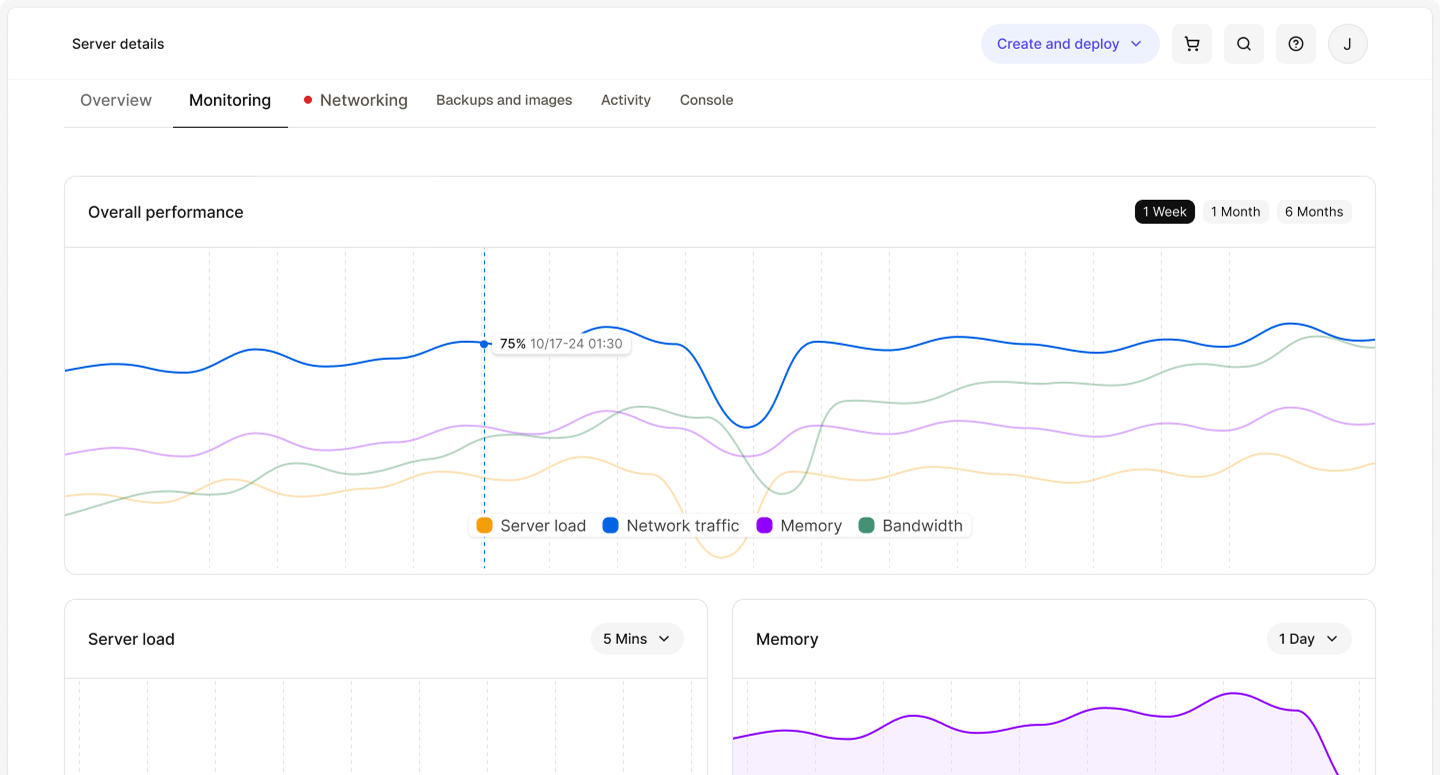
Task: Click the blue Network traffic legend swatch
Action: [610, 526]
